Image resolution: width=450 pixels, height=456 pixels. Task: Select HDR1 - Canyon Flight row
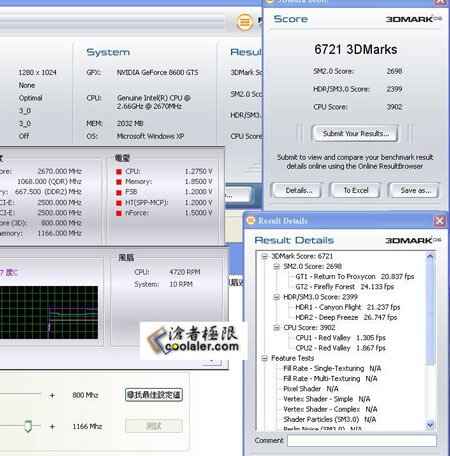pos(348,307)
